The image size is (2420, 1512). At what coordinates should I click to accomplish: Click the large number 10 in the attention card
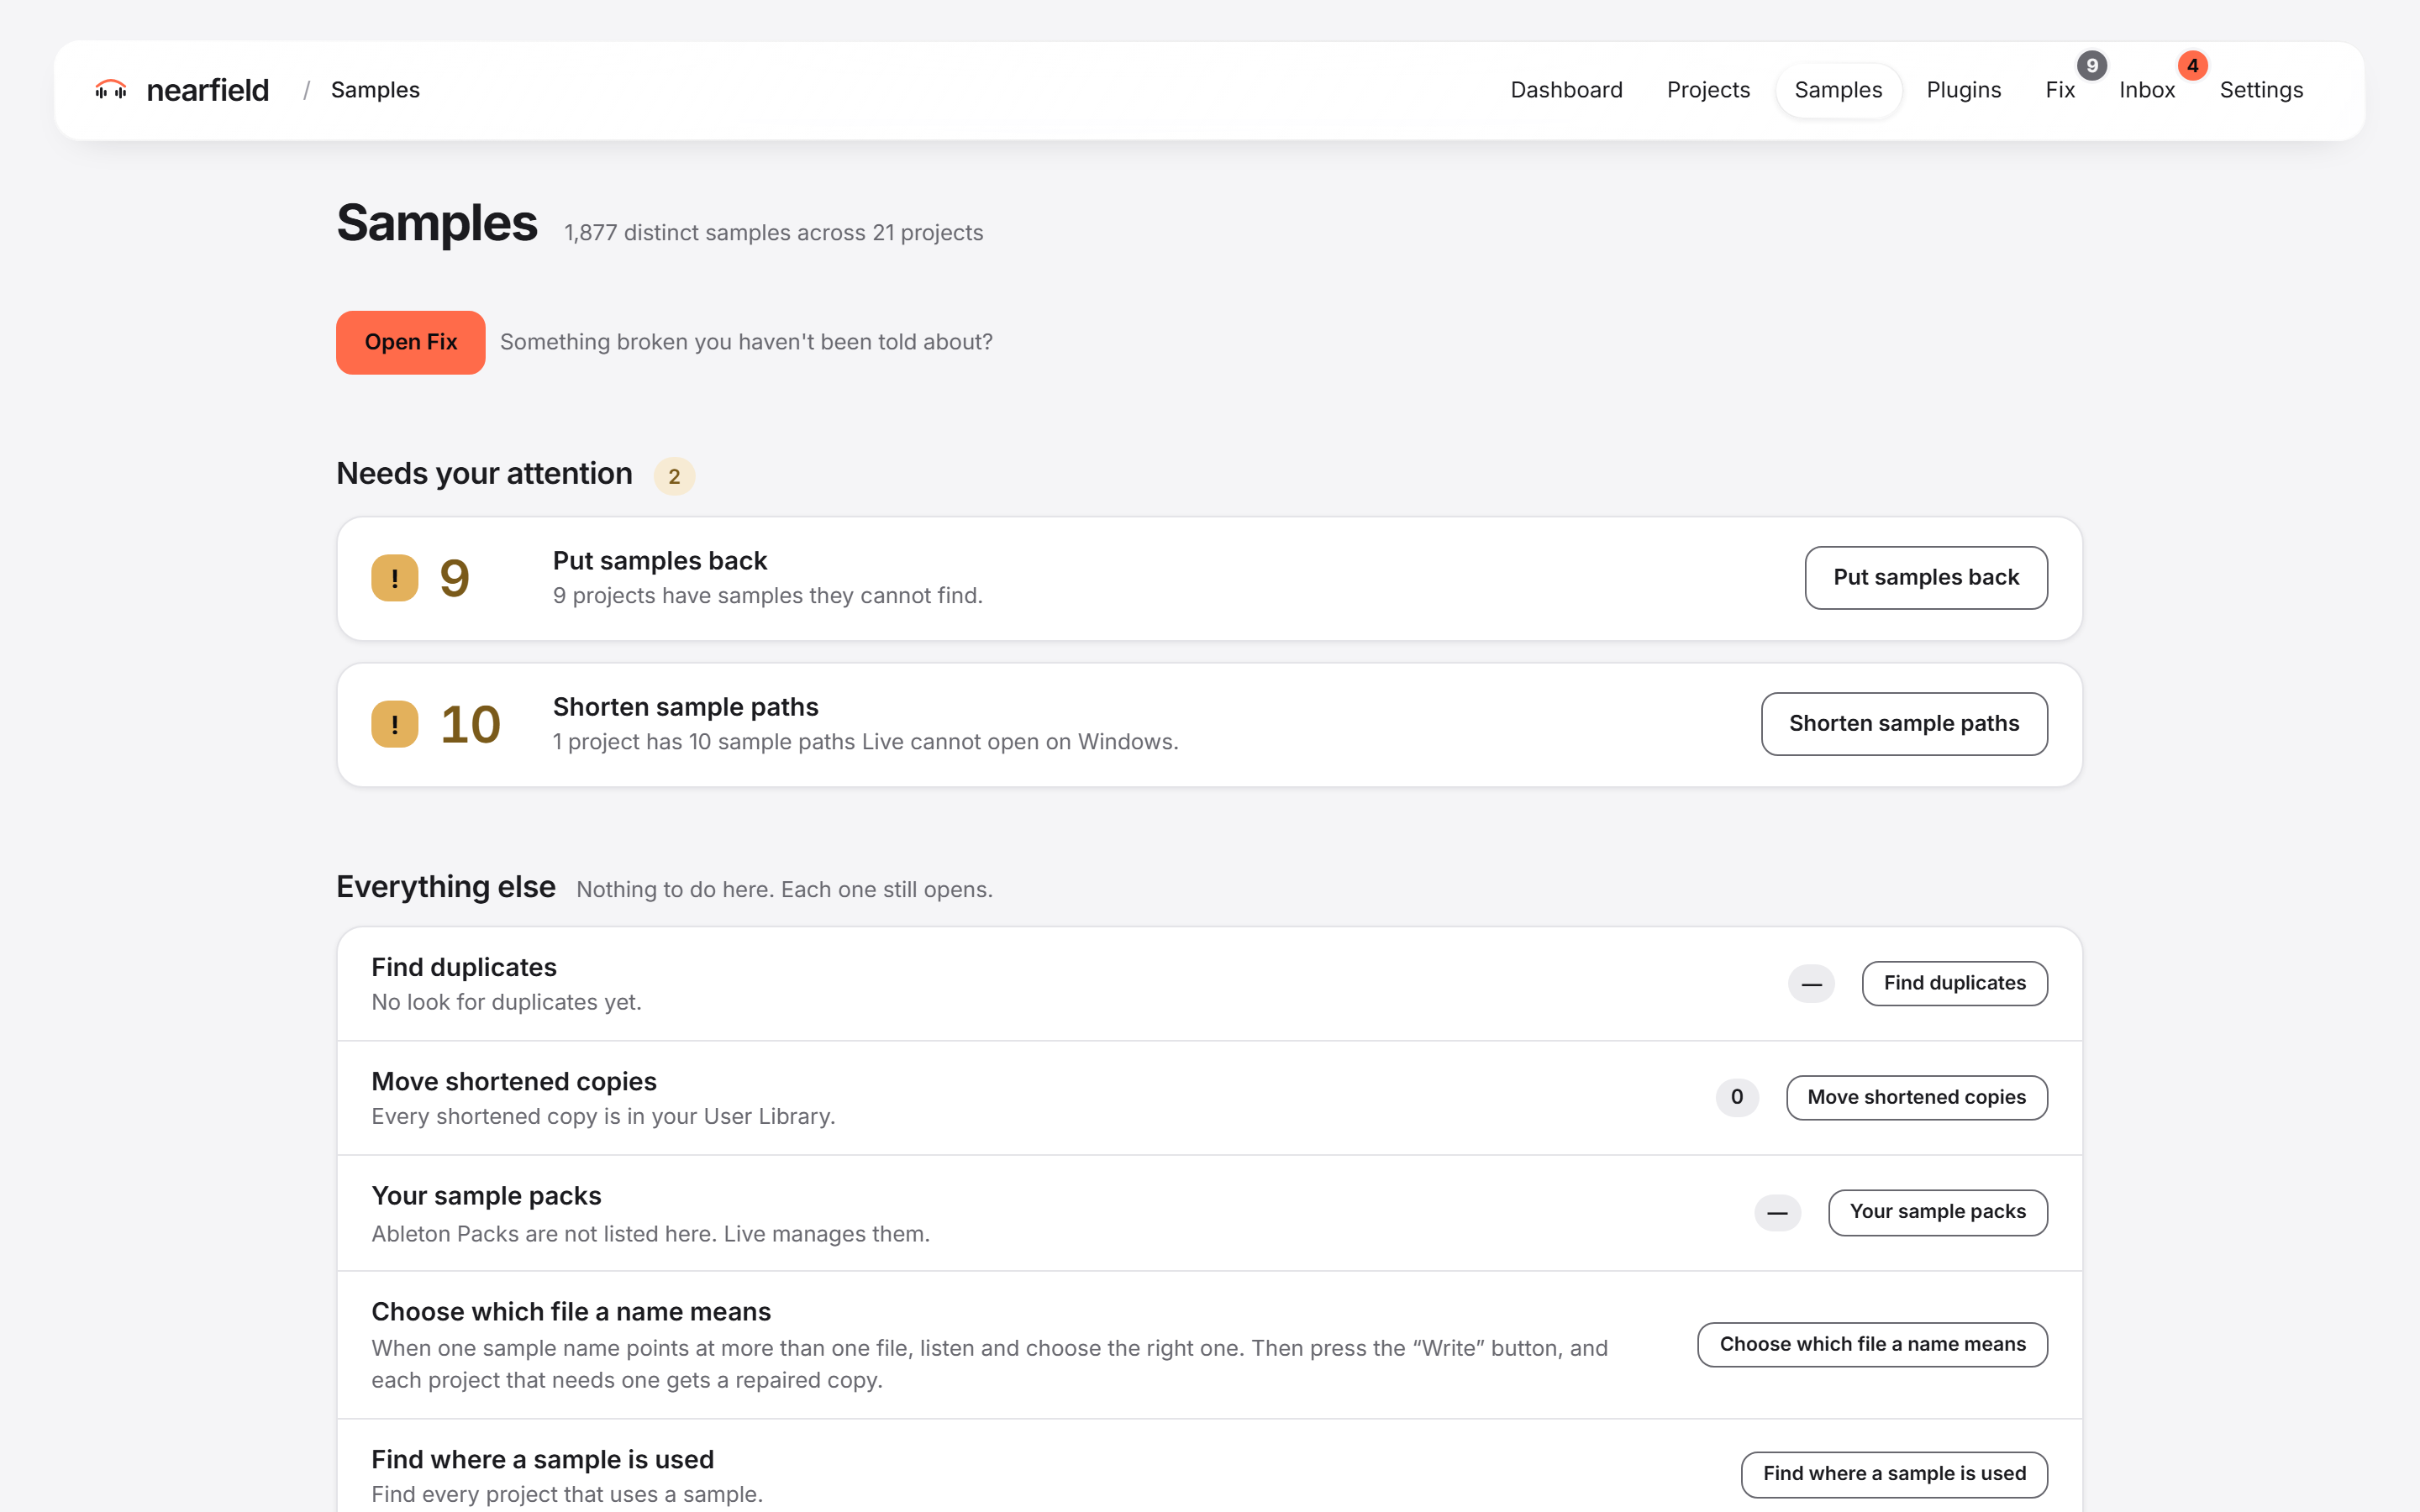[x=470, y=724]
